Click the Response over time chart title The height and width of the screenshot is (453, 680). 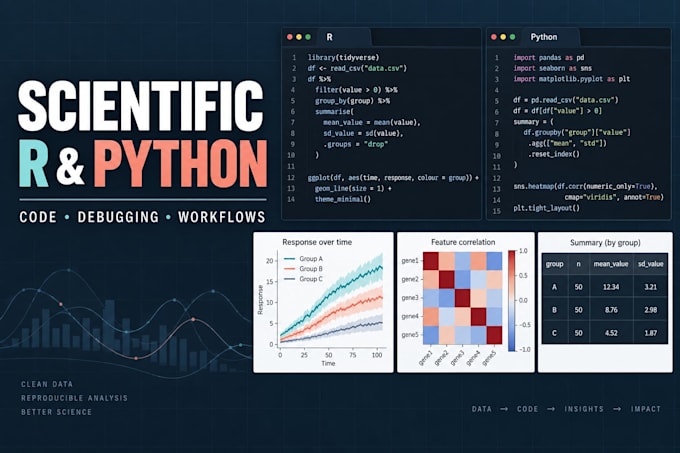click(x=317, y=242)
